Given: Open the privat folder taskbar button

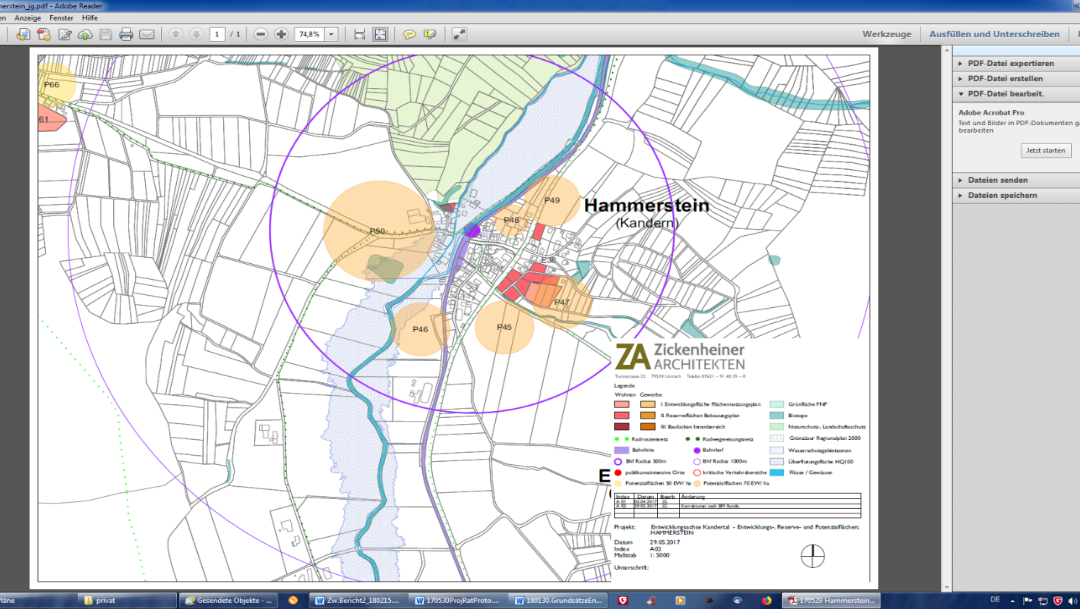Looking at the screenshot, I should (x=127, y=601).
